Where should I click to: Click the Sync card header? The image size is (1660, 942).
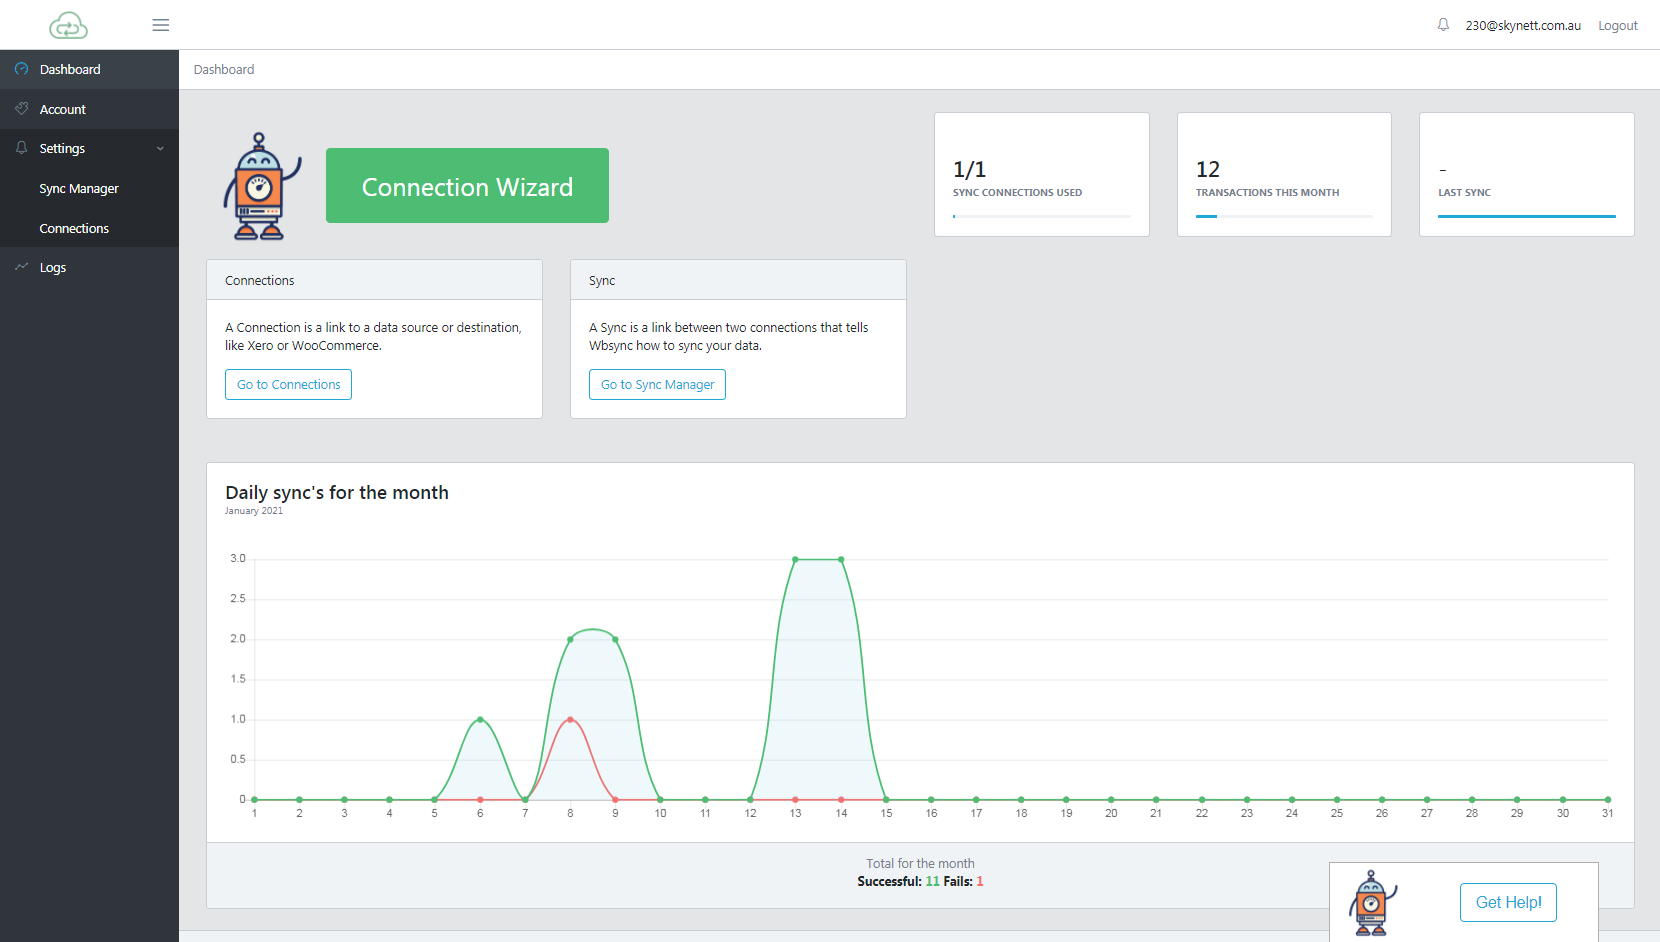pyautogui.click(x=738, y=280)
